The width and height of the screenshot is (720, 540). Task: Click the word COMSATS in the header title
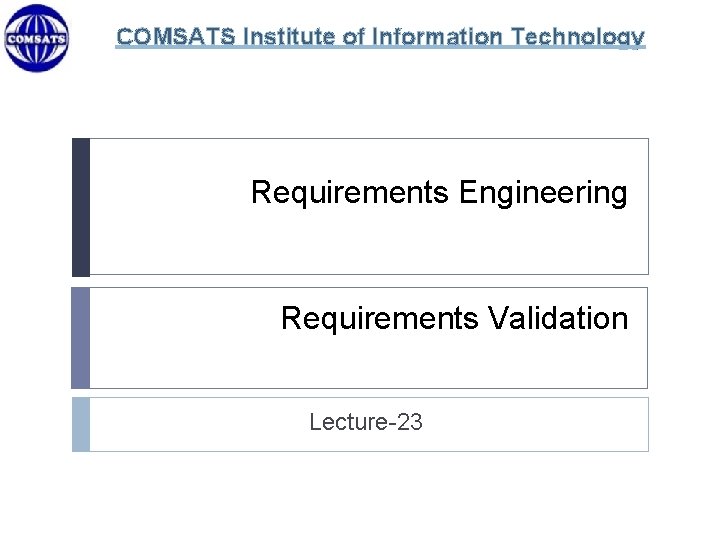point(176,38)
